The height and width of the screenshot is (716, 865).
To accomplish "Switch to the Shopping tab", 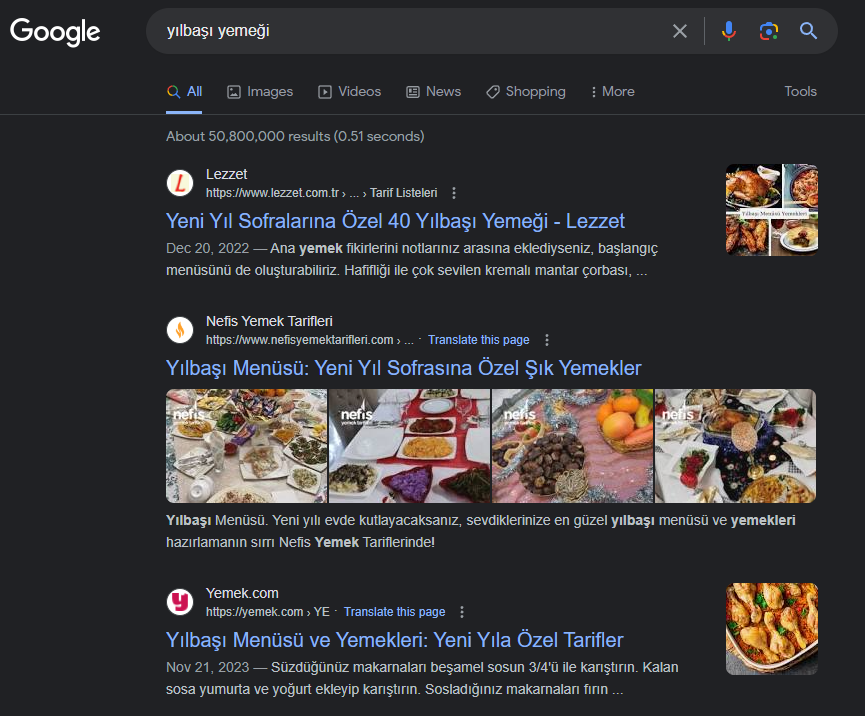I will click(x=525, y=92).
